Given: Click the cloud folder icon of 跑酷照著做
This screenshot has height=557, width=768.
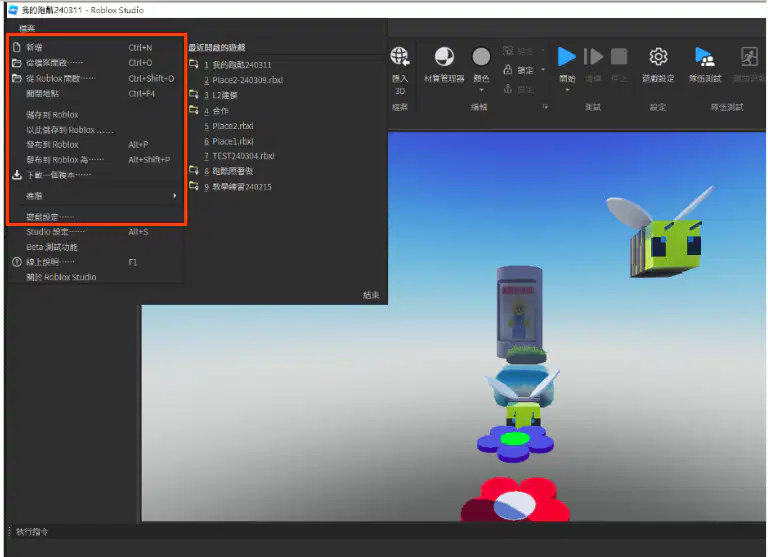Looking at the screenshot, I should coord(194,170).
